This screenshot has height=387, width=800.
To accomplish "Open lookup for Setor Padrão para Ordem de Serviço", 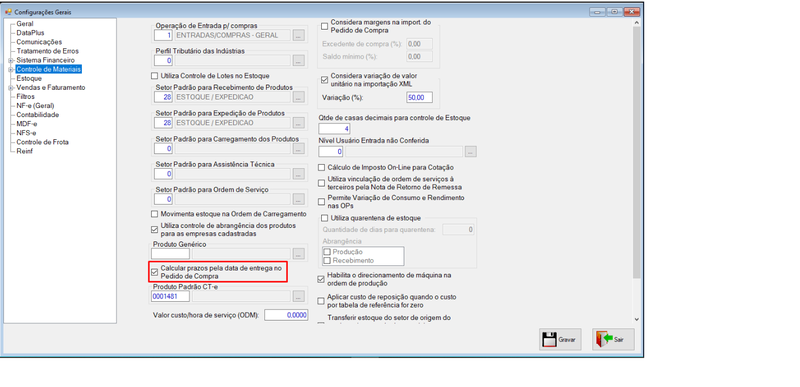I will click(299, 199).
